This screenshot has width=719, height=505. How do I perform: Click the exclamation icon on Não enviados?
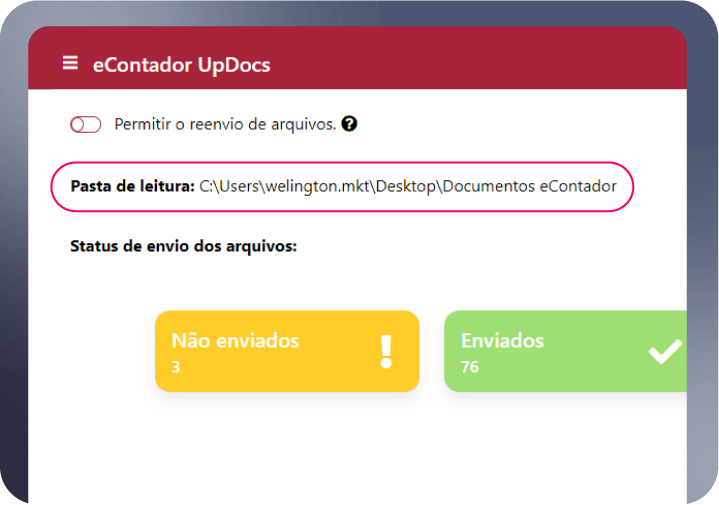(x=386, y=351)
